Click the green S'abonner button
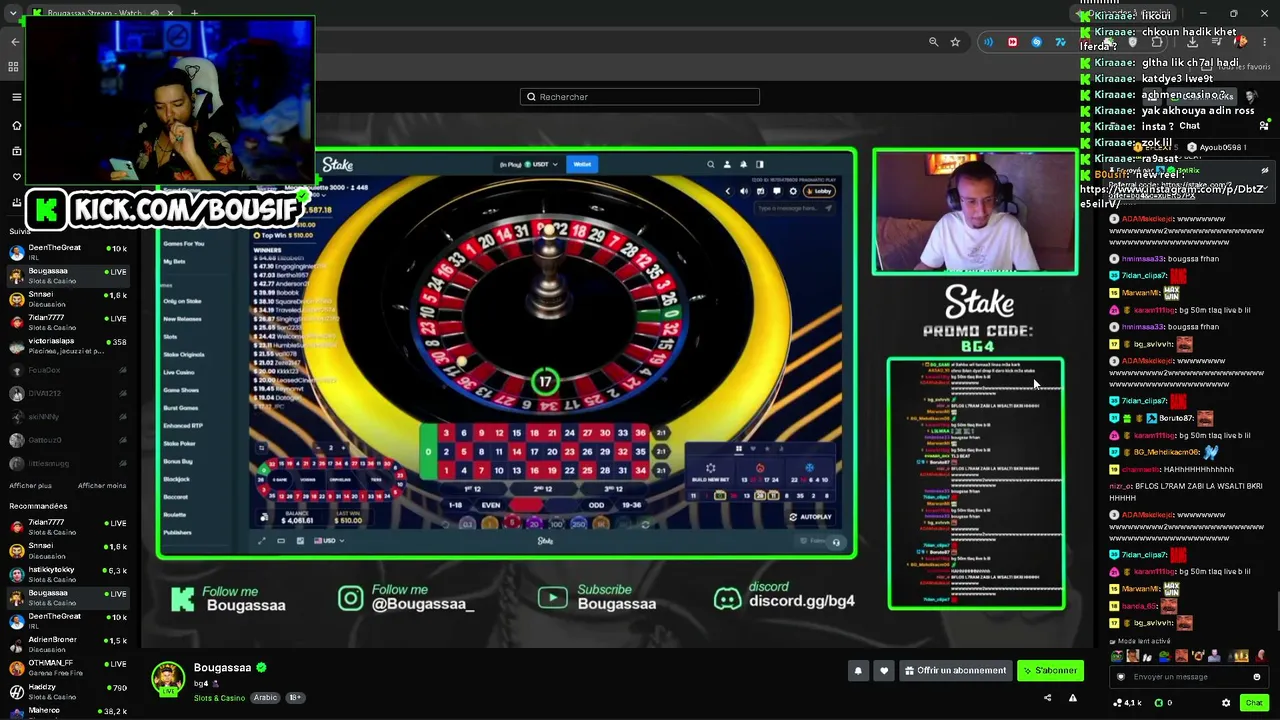Screen dimensions: 1280x720 pos(1050,671)
